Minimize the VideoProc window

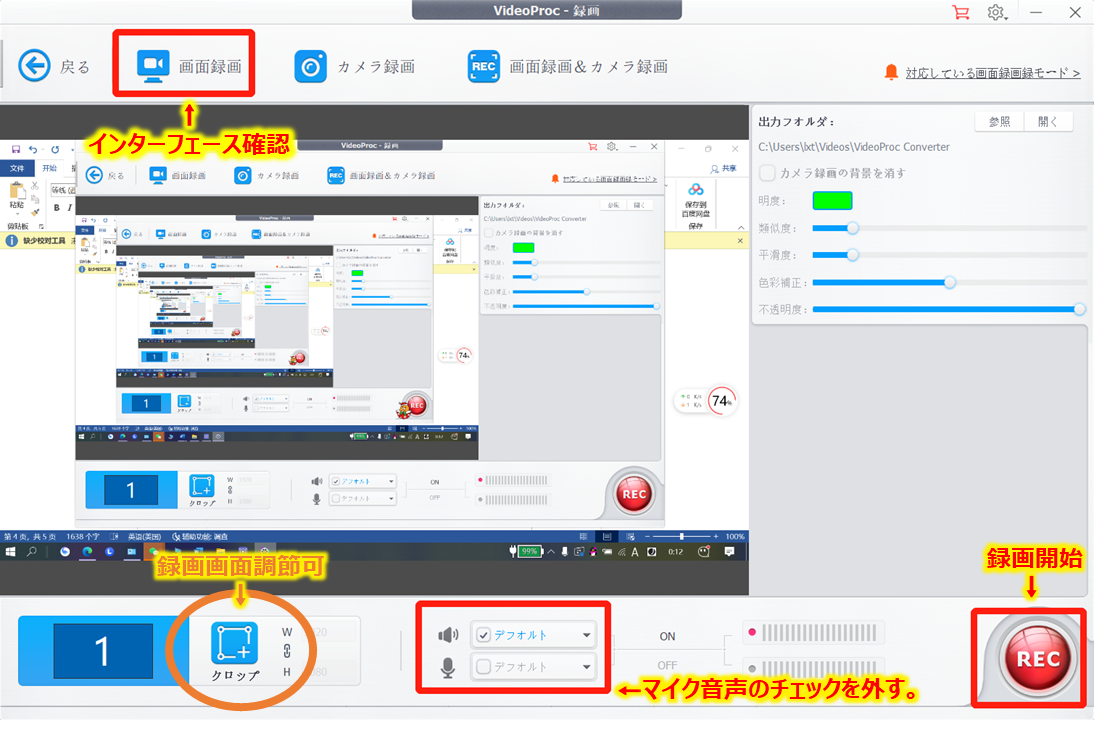(x=1036, y=12)
